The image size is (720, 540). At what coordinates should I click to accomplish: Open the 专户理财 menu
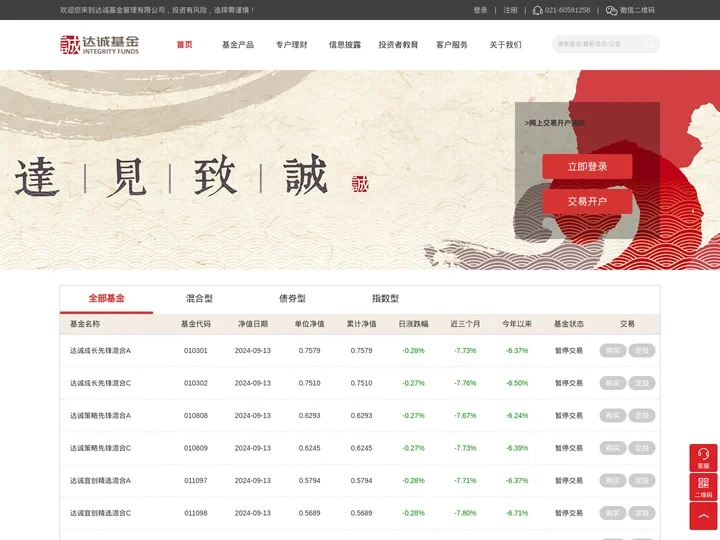click(291, 45)
